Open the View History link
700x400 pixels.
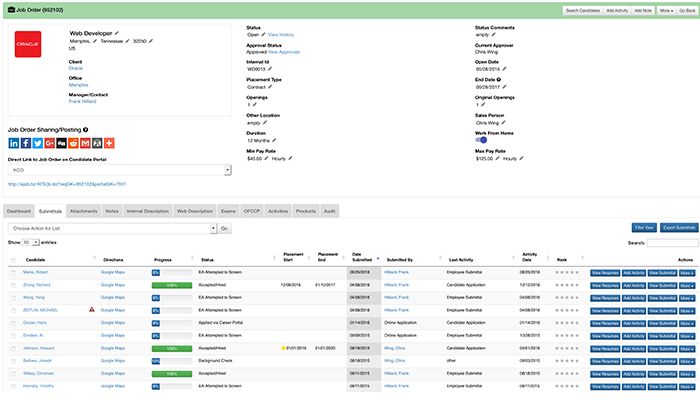coord(281,35)
